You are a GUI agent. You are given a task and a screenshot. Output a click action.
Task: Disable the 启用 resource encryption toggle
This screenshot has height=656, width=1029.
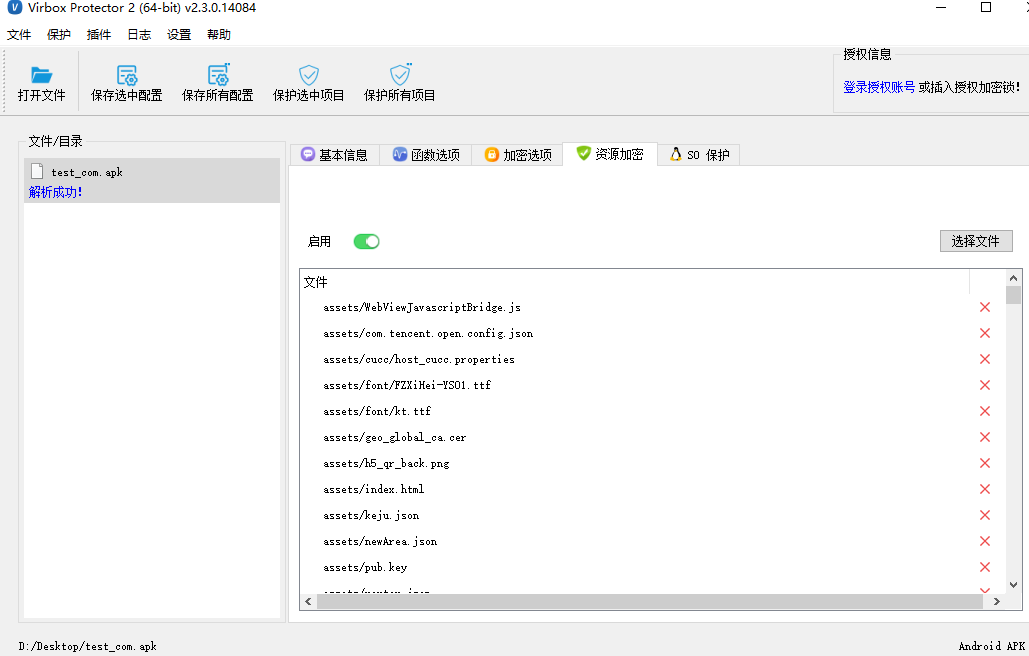366,241
